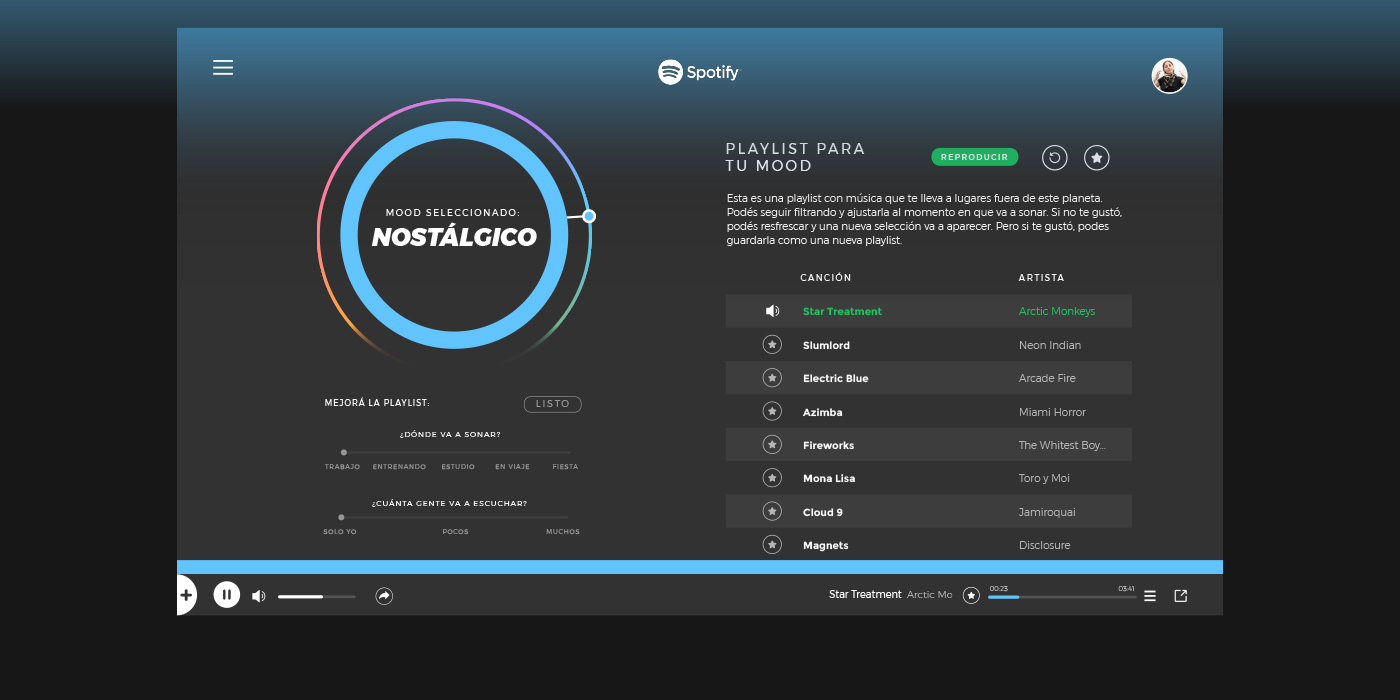Image resolution: width=1400 pixels, height=700 pixels.
Task: Favorite the song Electric Blue
Action: click(772, 378)
